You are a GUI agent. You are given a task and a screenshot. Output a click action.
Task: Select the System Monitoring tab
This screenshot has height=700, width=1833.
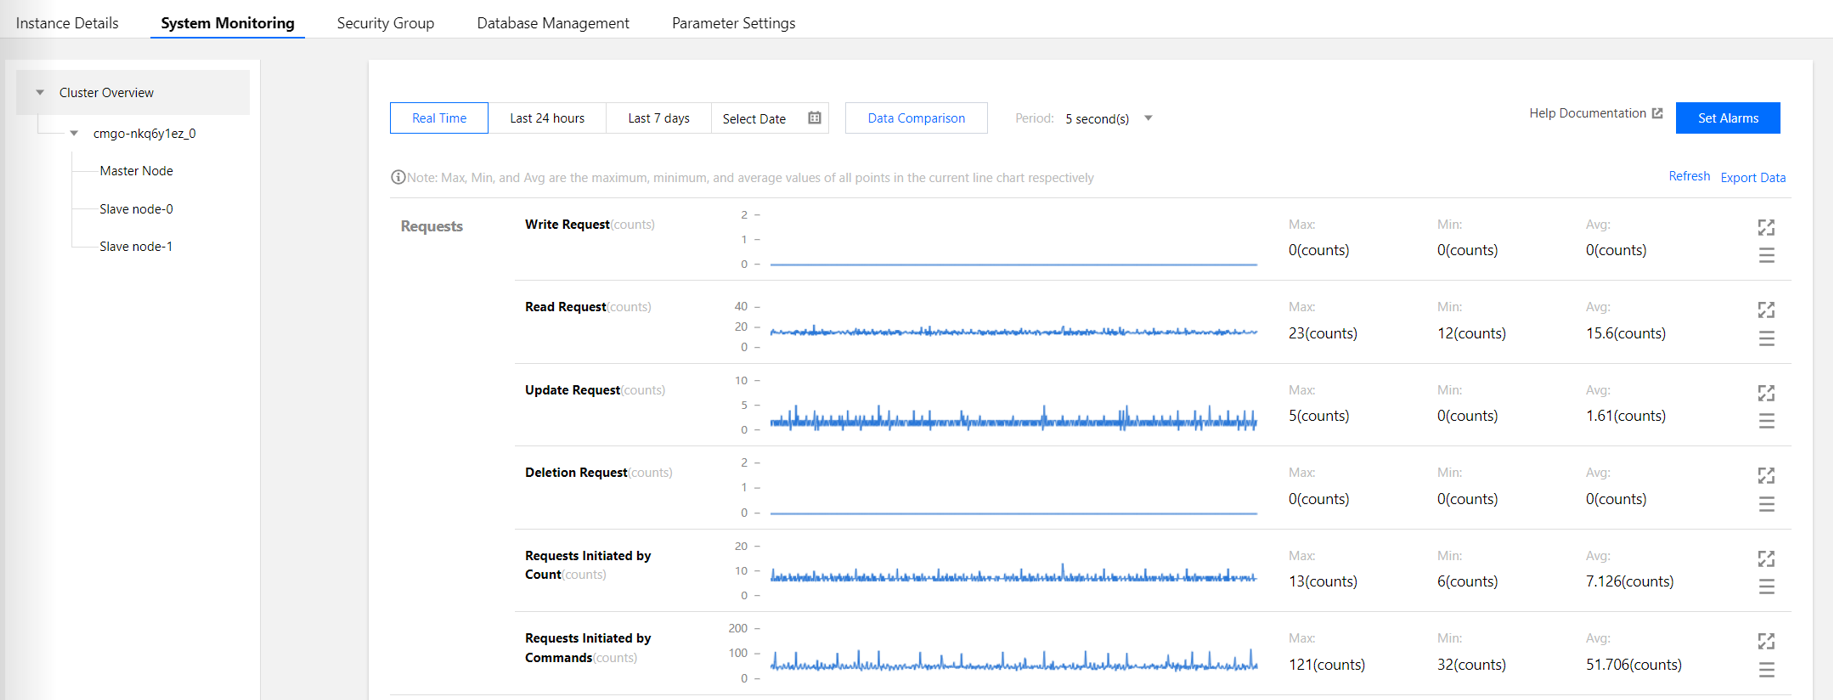pos(228,22)
